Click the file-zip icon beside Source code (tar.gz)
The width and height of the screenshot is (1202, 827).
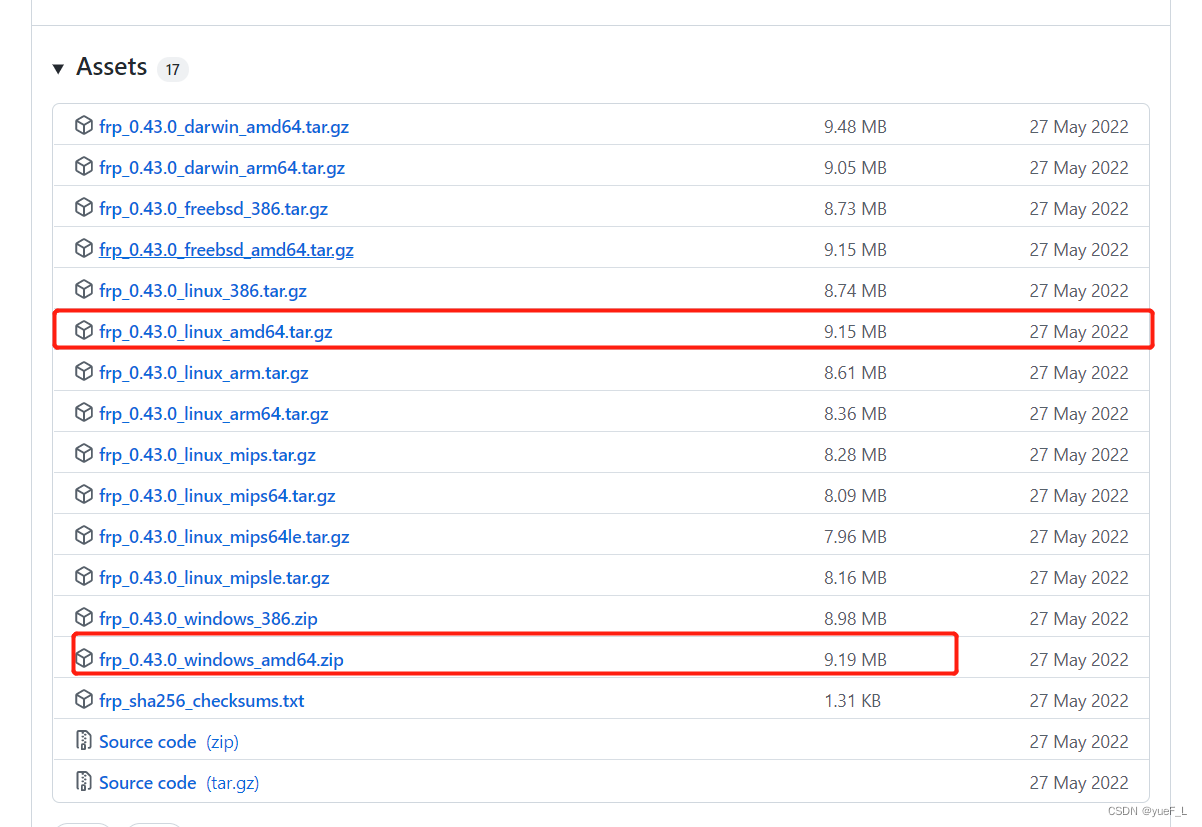click(84, 782)
